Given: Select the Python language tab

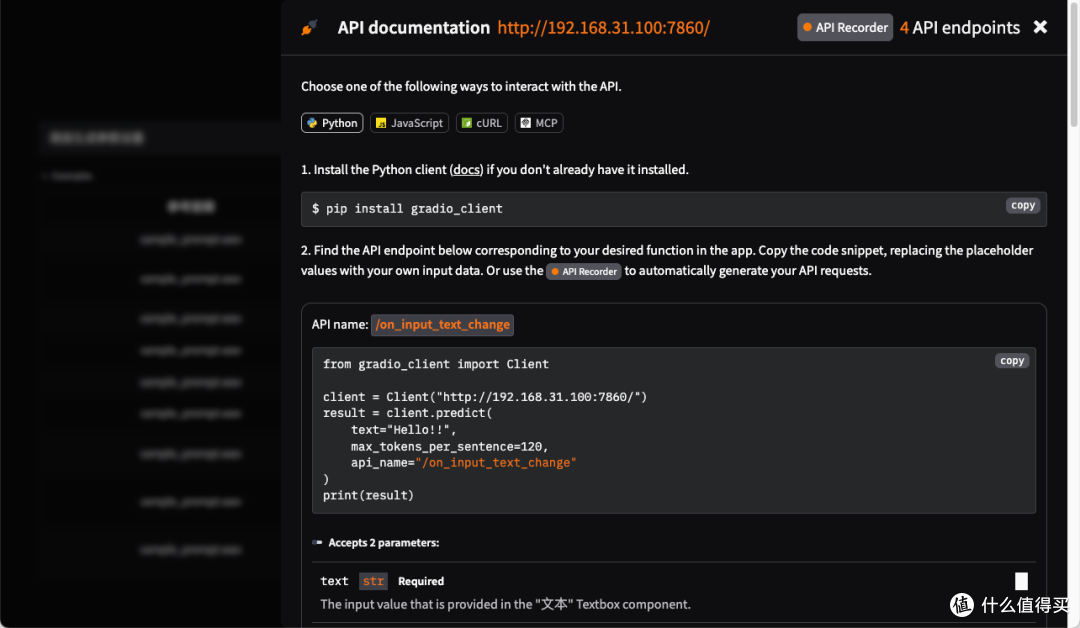Looking at the screenshot, I should tap(332, 123).
